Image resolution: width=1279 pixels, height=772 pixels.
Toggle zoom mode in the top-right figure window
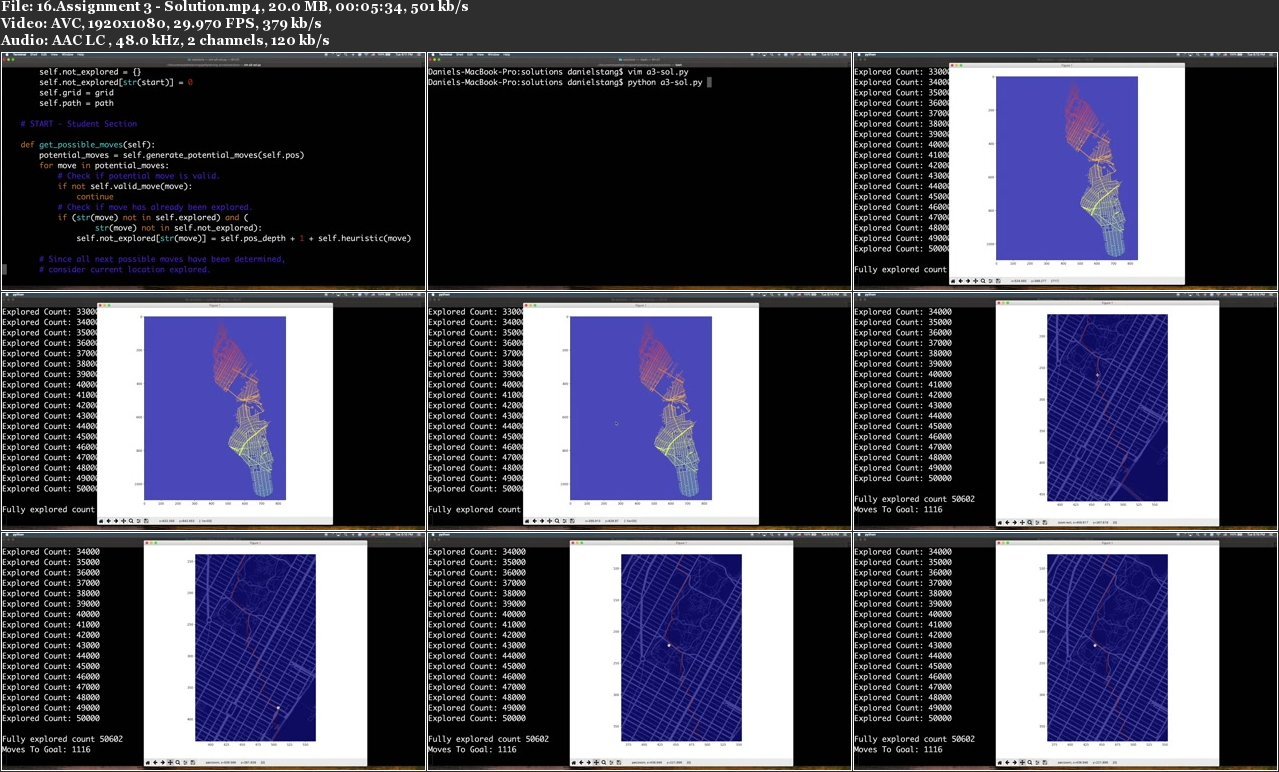coord(983,281)
